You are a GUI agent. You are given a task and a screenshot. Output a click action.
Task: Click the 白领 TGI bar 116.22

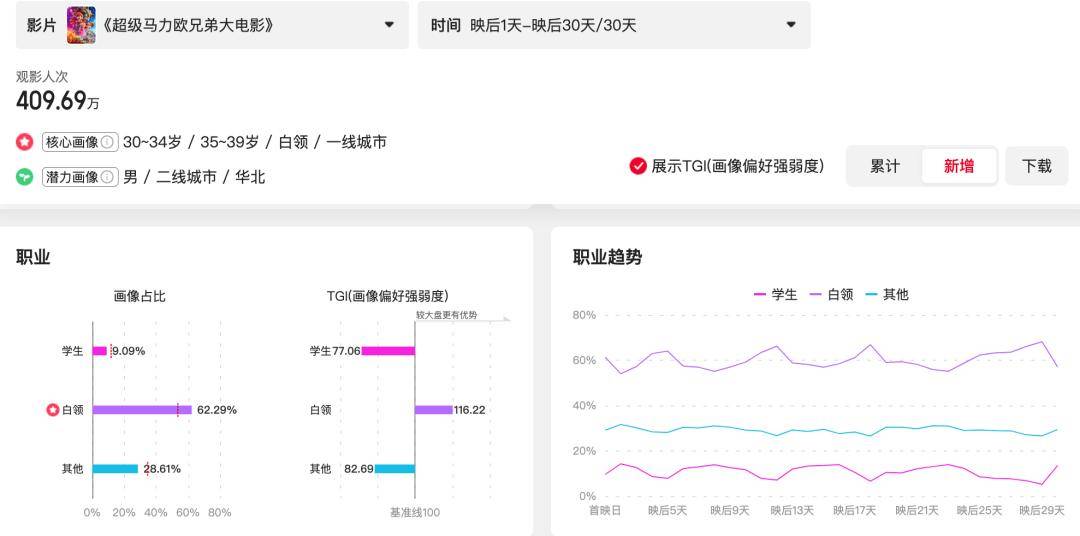point(434,410)
